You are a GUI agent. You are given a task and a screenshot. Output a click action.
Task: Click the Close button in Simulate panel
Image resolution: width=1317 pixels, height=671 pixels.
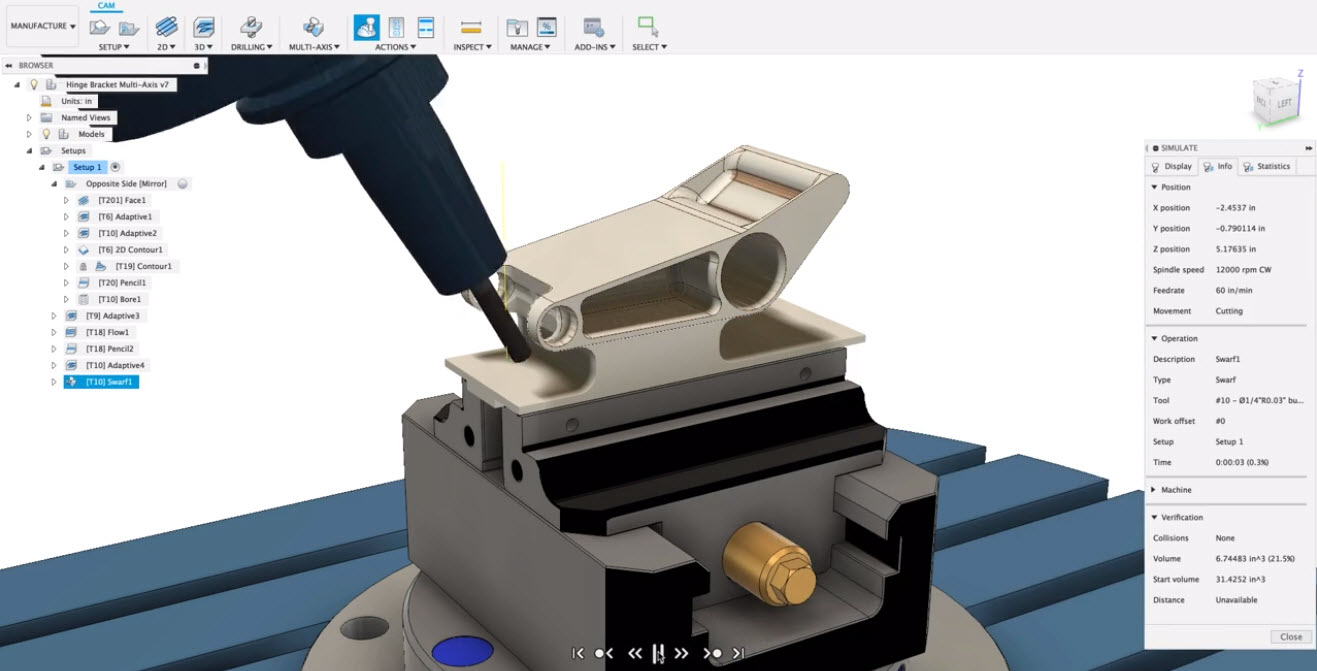coord(1291,637)
